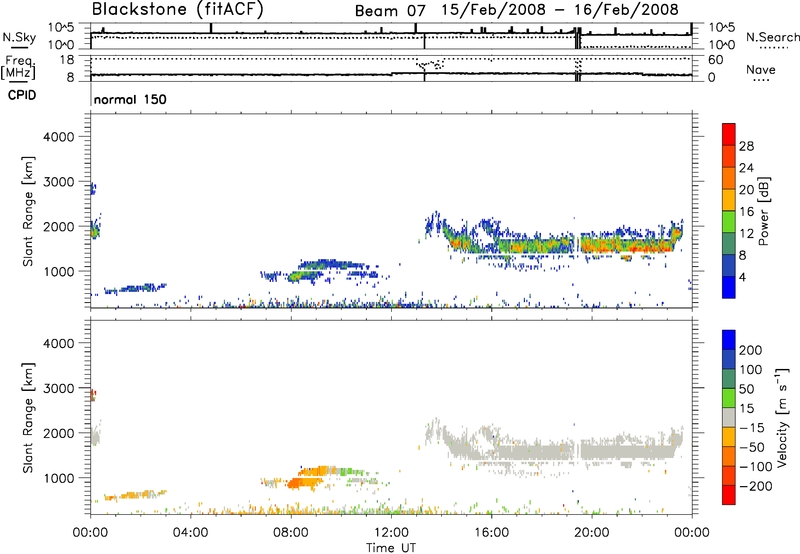
Task: Click the "10^5" tick beside N.Sky
Action: click(x=61, y=28)
